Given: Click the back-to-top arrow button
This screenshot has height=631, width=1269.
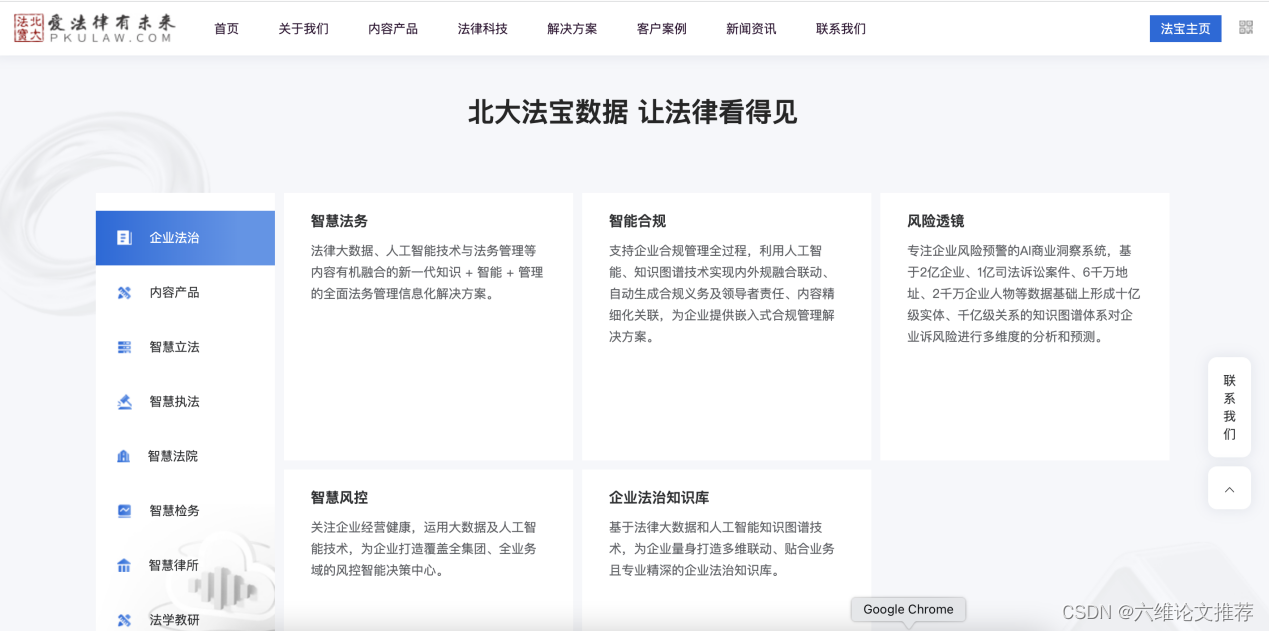Looking at the screenshot, I should [1229, 488].
